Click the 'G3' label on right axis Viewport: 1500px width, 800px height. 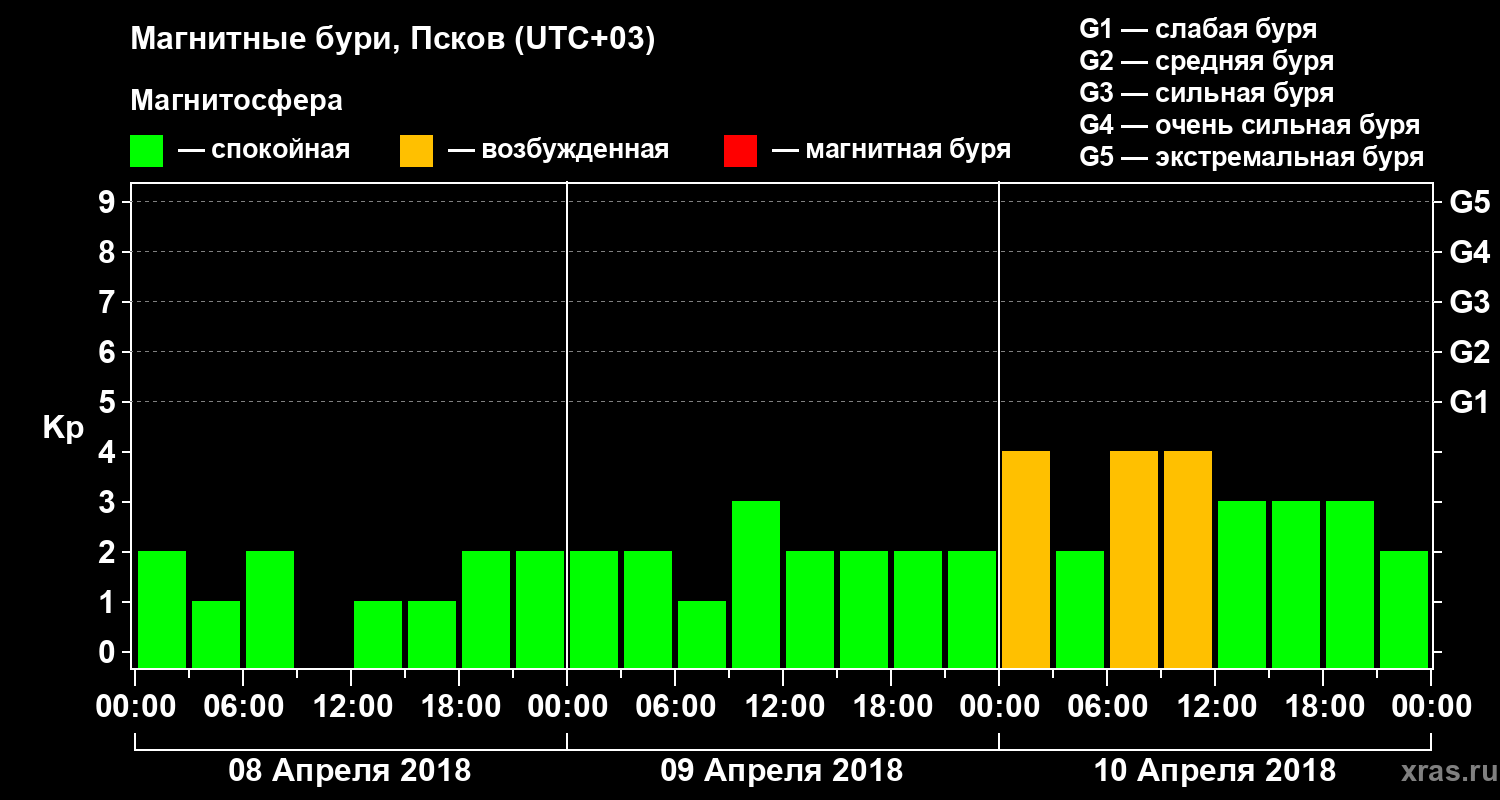[1469, 302]
